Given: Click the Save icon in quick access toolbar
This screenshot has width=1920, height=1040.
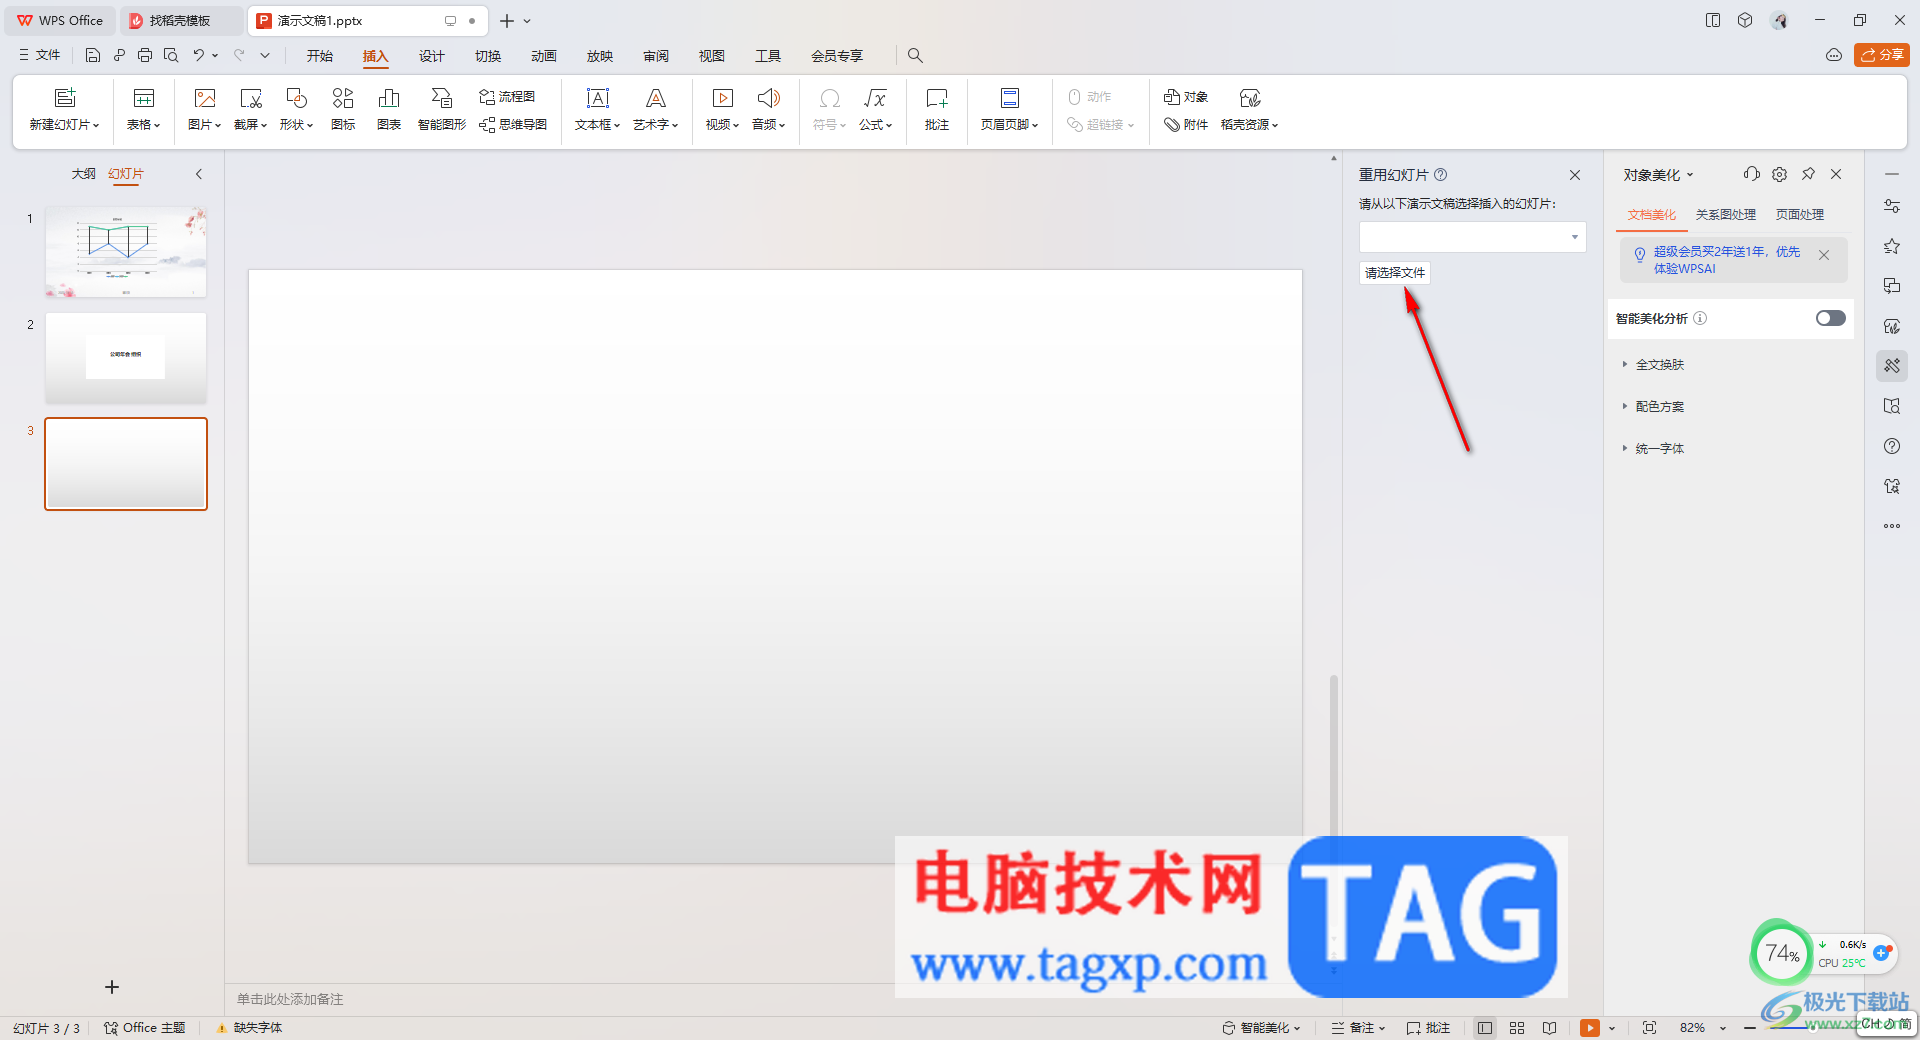Looking at the screenshot, I should pyautogui.click(x=93, y=55).
